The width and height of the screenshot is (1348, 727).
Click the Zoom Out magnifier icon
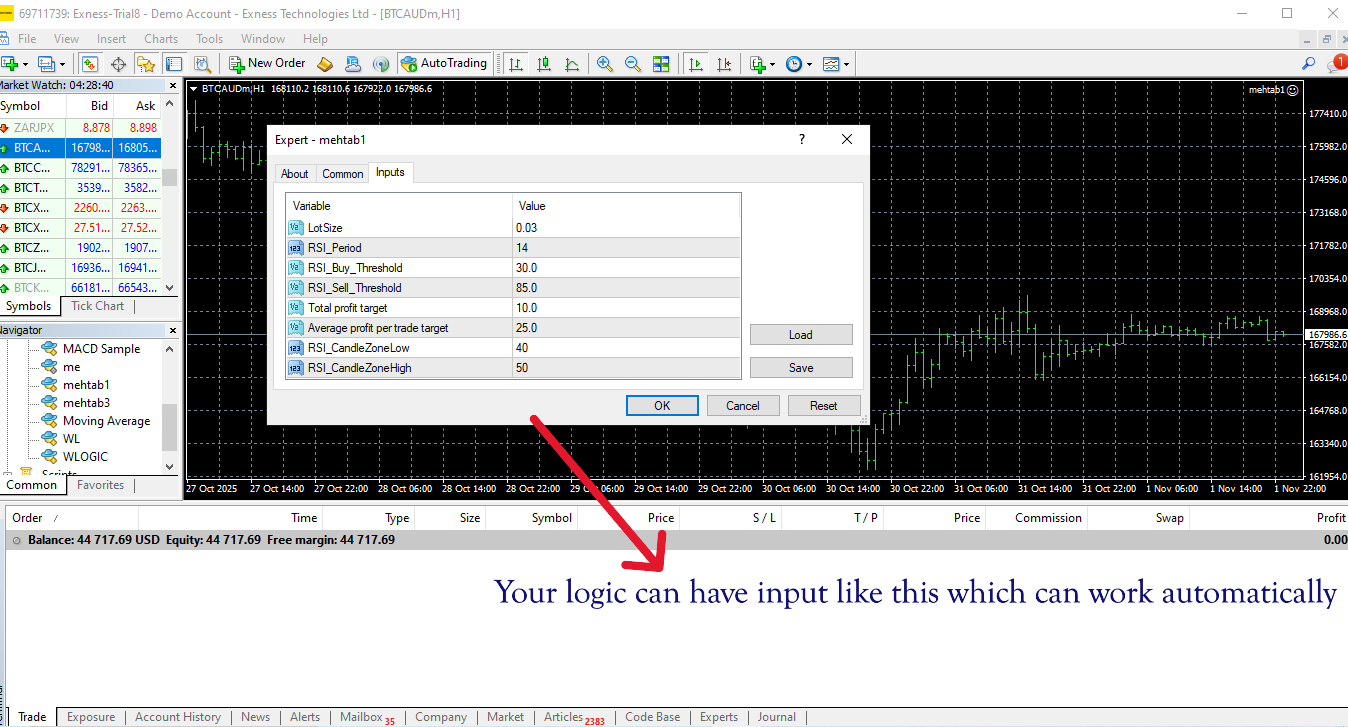coord(633,63)
